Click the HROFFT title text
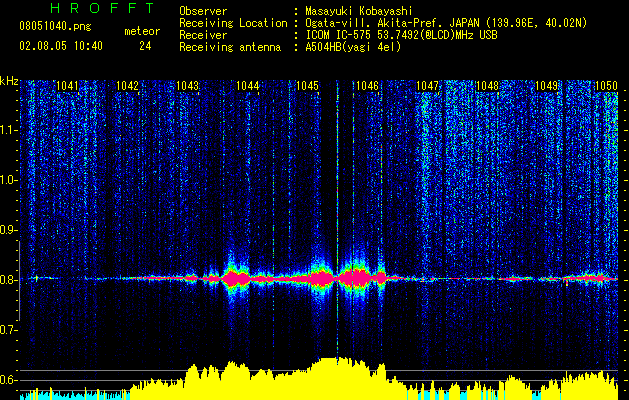The width and height of the screenshot is (629, 400). coord(102,8)
